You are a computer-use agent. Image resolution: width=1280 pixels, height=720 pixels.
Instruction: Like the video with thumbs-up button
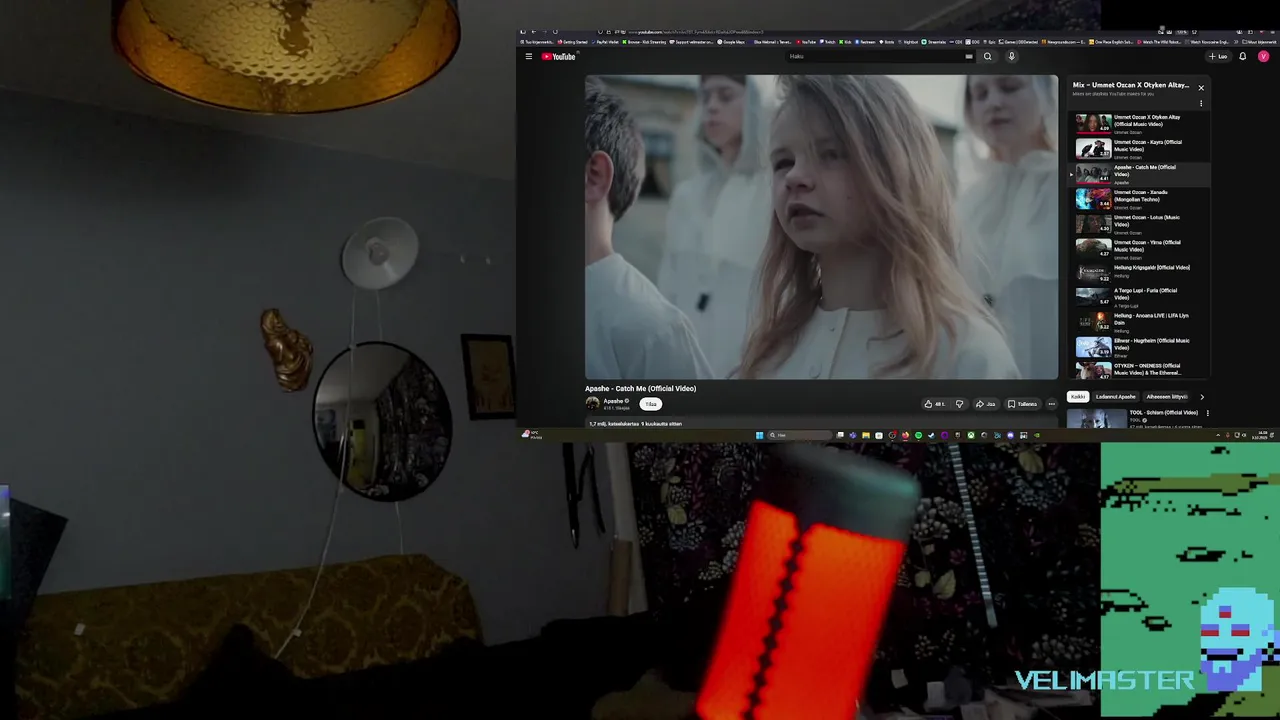point(933,404)
